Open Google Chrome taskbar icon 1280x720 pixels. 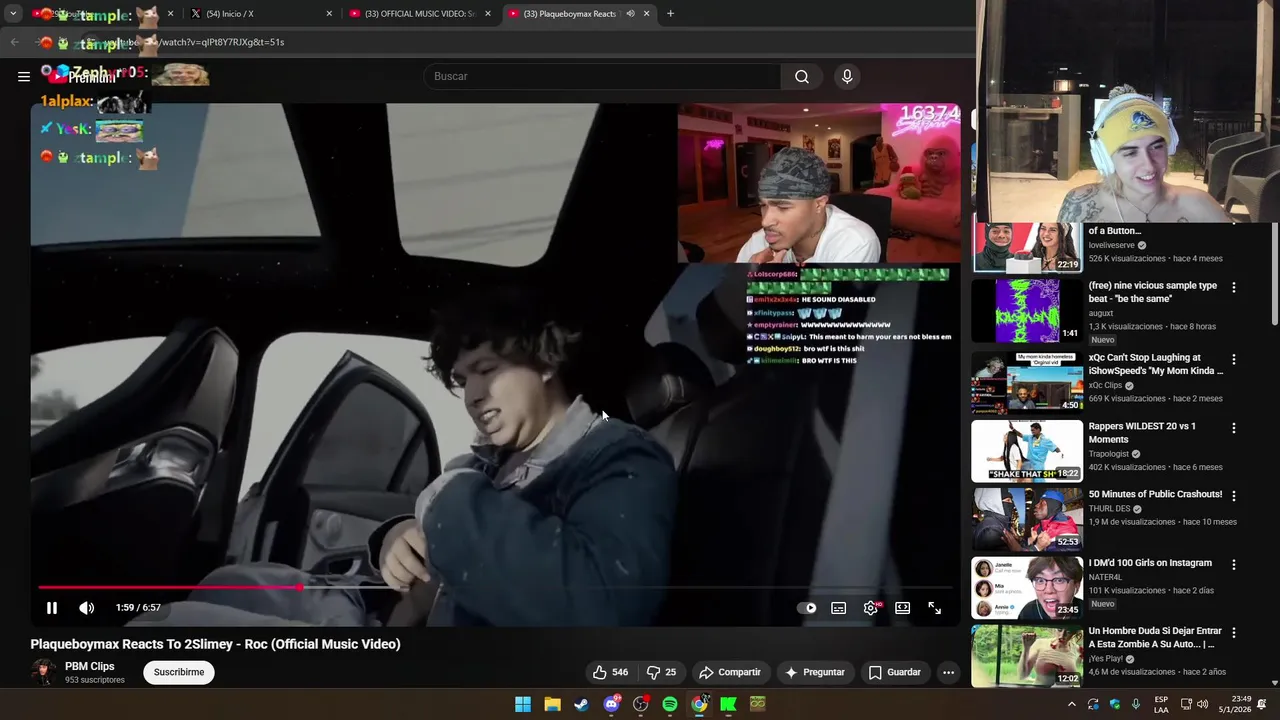[699, 704]
